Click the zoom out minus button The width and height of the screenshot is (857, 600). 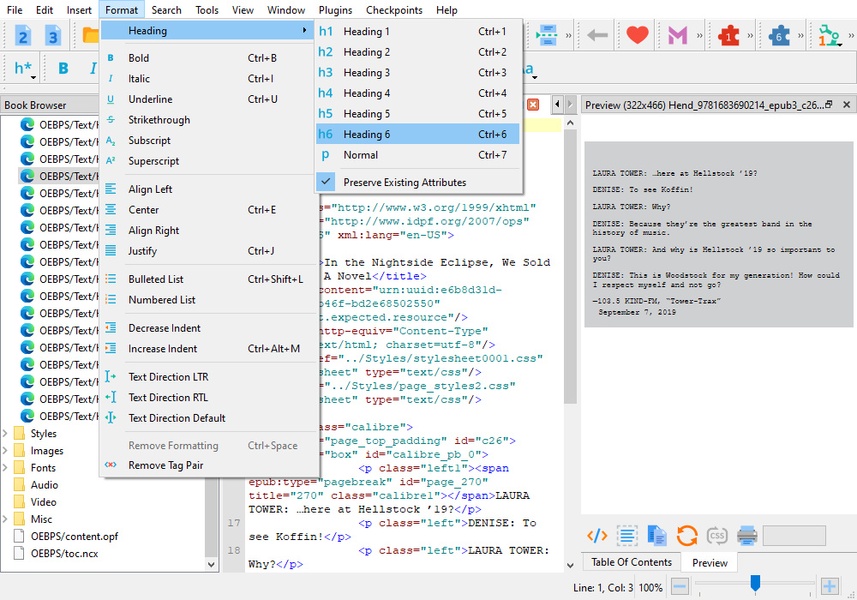pyautogui.click(x=680, y=587)
